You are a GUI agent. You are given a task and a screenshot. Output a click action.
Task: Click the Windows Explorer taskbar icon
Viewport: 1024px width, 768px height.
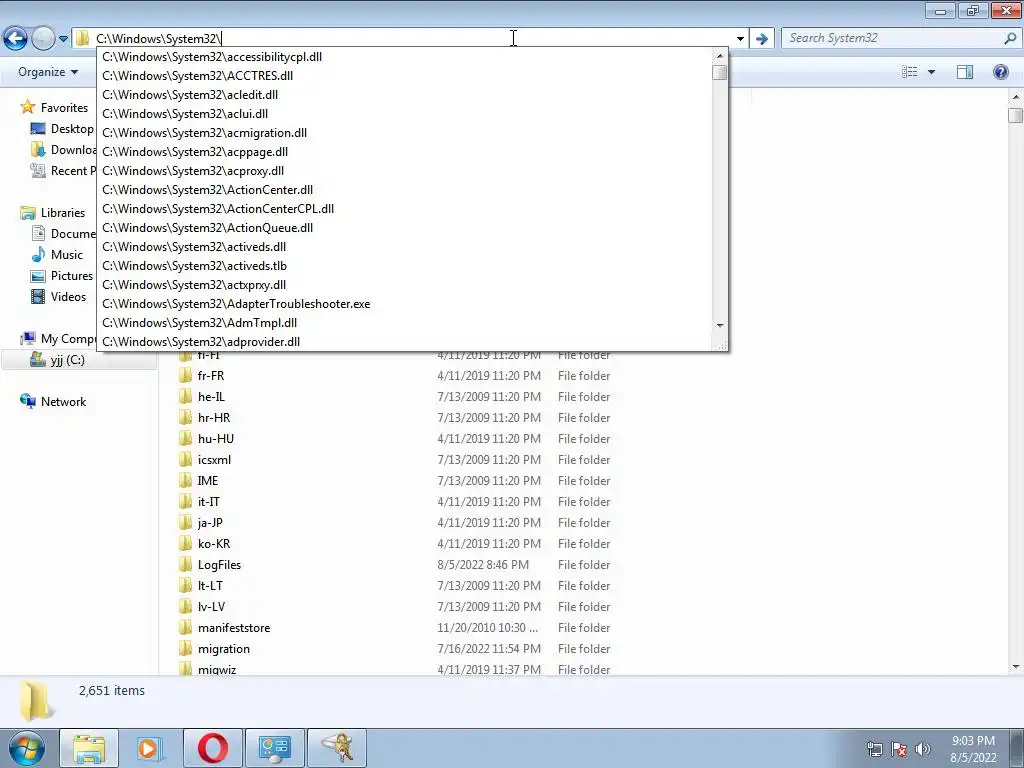(89, 748)
